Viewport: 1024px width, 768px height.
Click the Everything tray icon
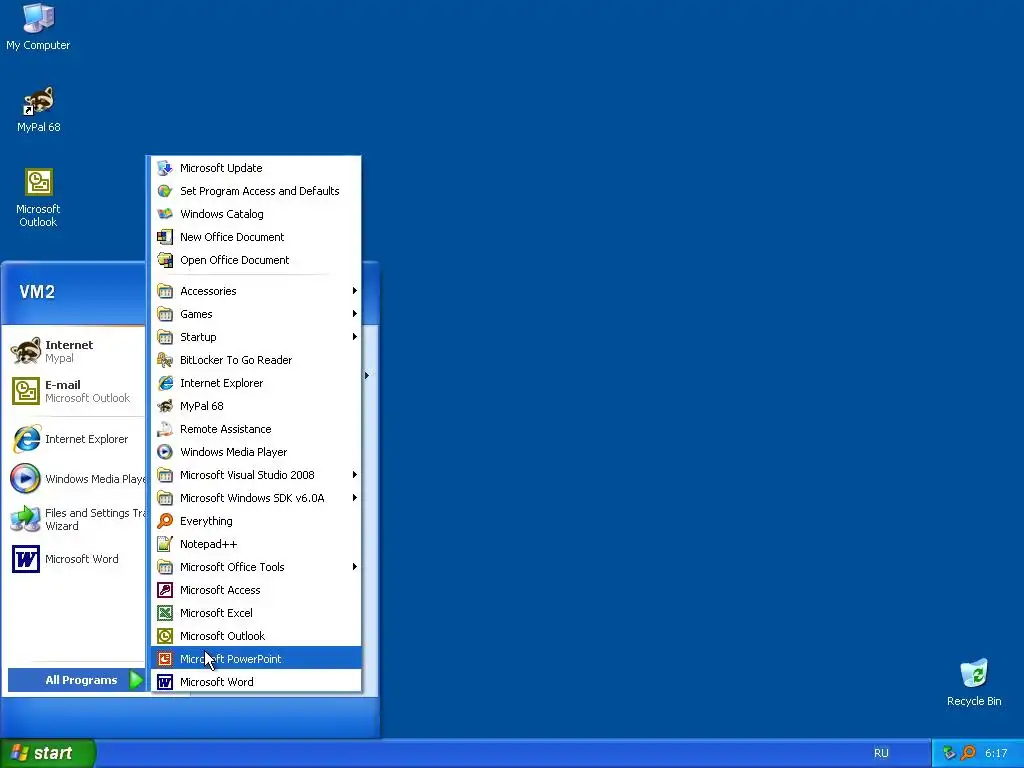coord(968,753)
